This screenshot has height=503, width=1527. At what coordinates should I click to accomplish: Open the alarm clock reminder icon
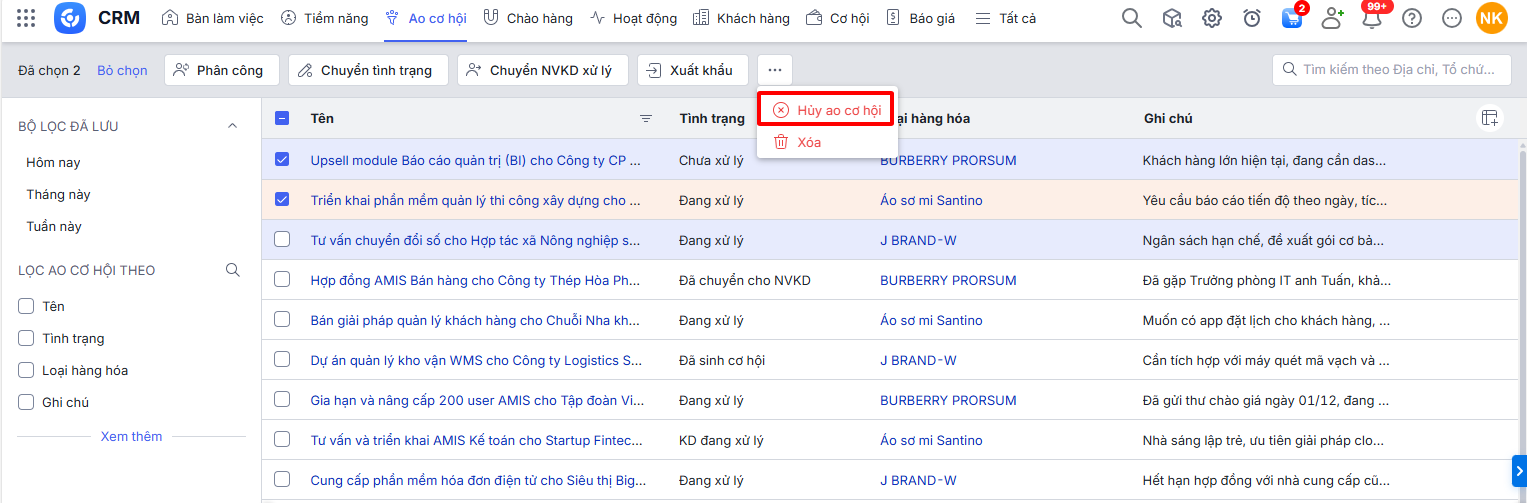(x=1252, y=18)
